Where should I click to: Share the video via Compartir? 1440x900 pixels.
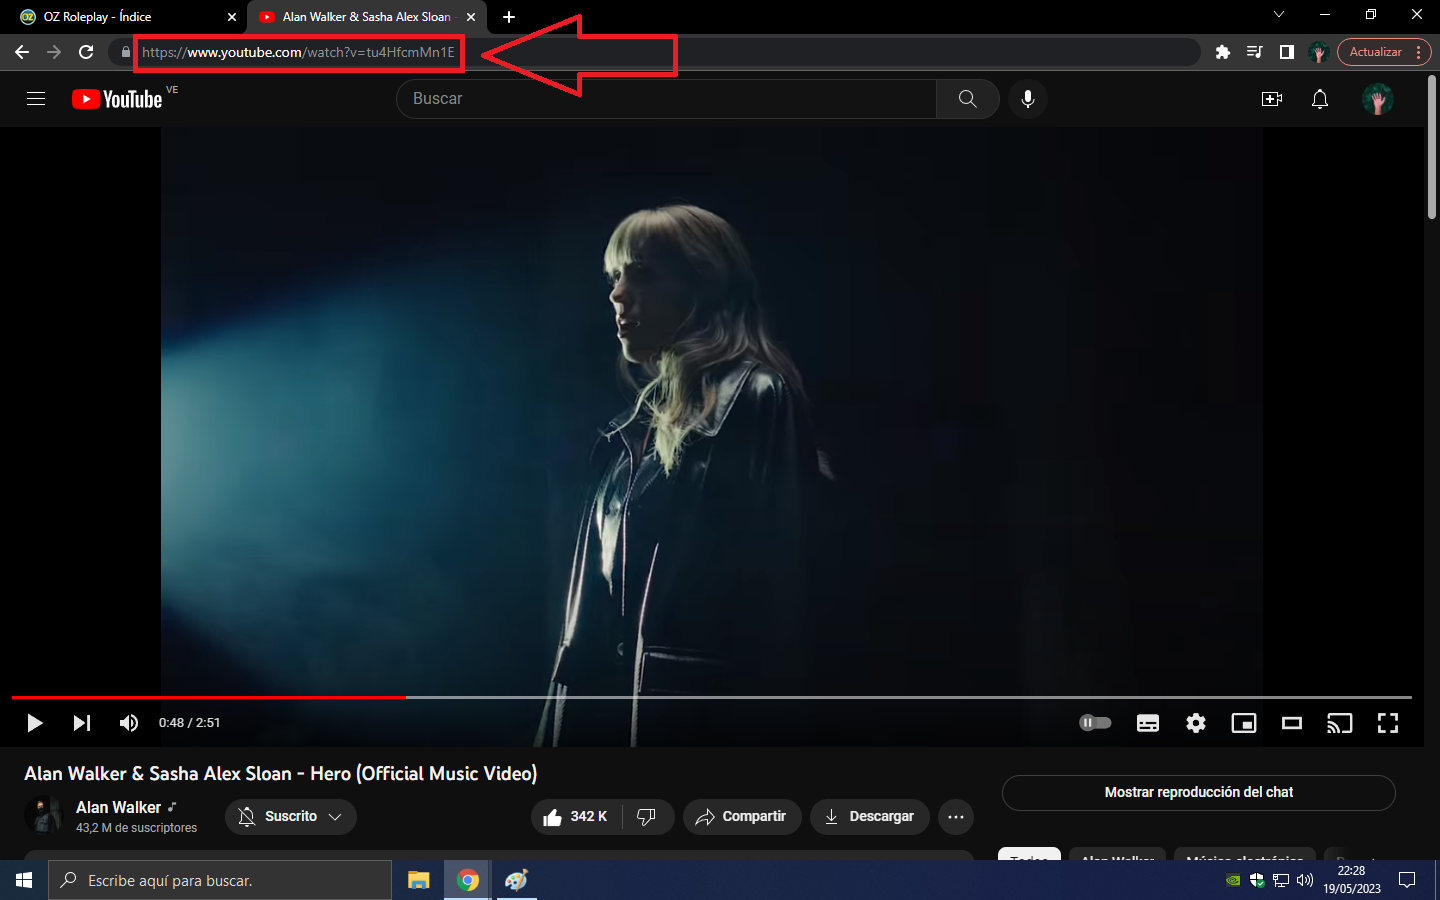point(742,817)
